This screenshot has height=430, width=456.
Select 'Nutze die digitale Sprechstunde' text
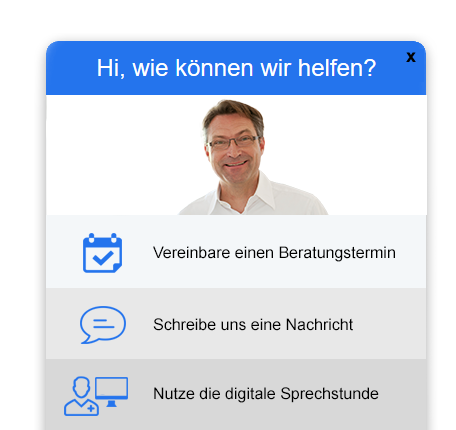266,394
